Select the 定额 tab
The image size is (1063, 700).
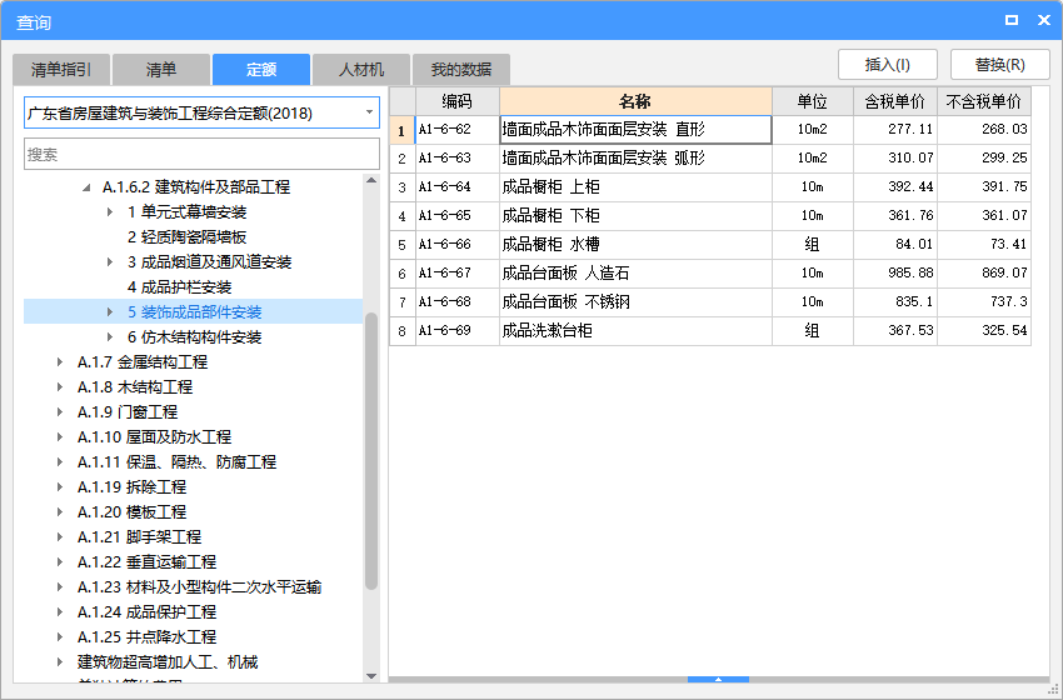click(261, 69)
